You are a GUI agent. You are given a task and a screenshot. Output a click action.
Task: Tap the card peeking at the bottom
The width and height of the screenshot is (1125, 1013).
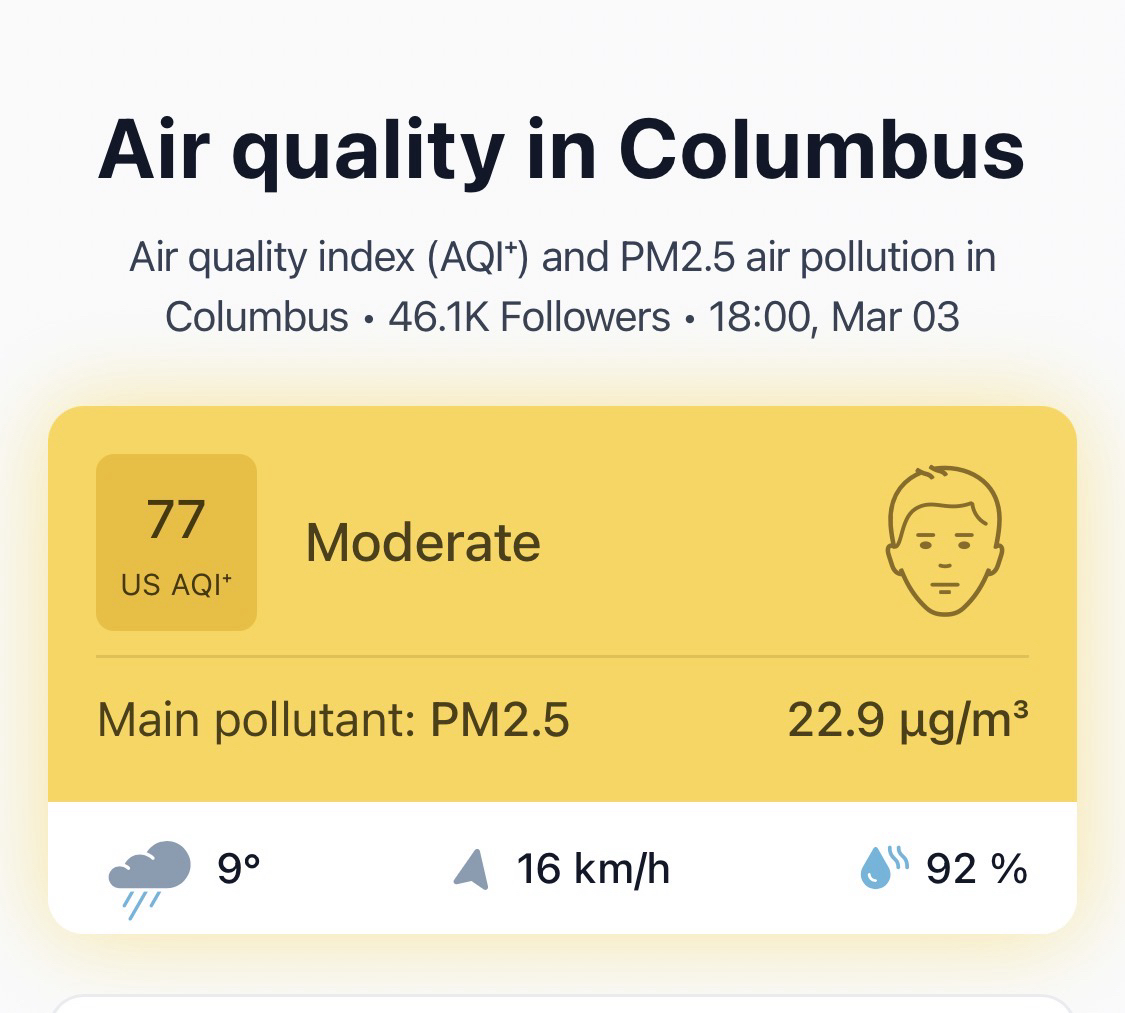click(x=561, y=1003)
